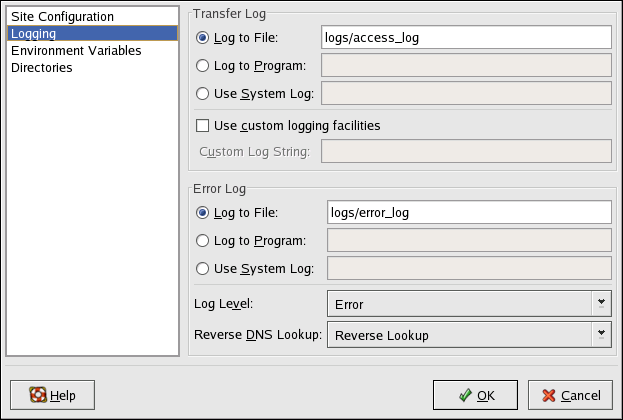Viewport: 623px width, 420px height.
Task: Click the Error Log program path field
Action: (x=469, y=240)
